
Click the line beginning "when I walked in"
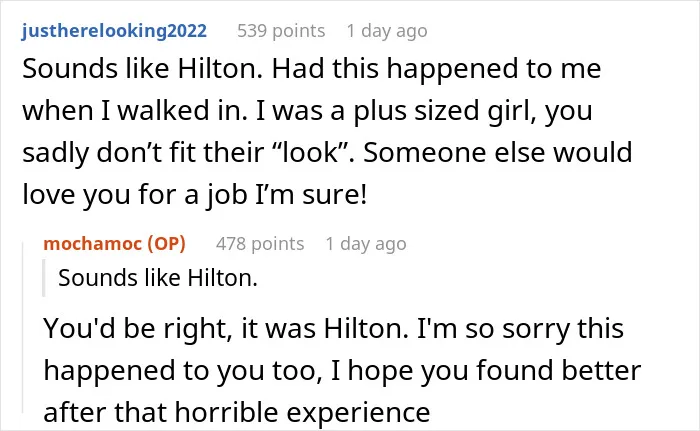(x=307, y=111)
